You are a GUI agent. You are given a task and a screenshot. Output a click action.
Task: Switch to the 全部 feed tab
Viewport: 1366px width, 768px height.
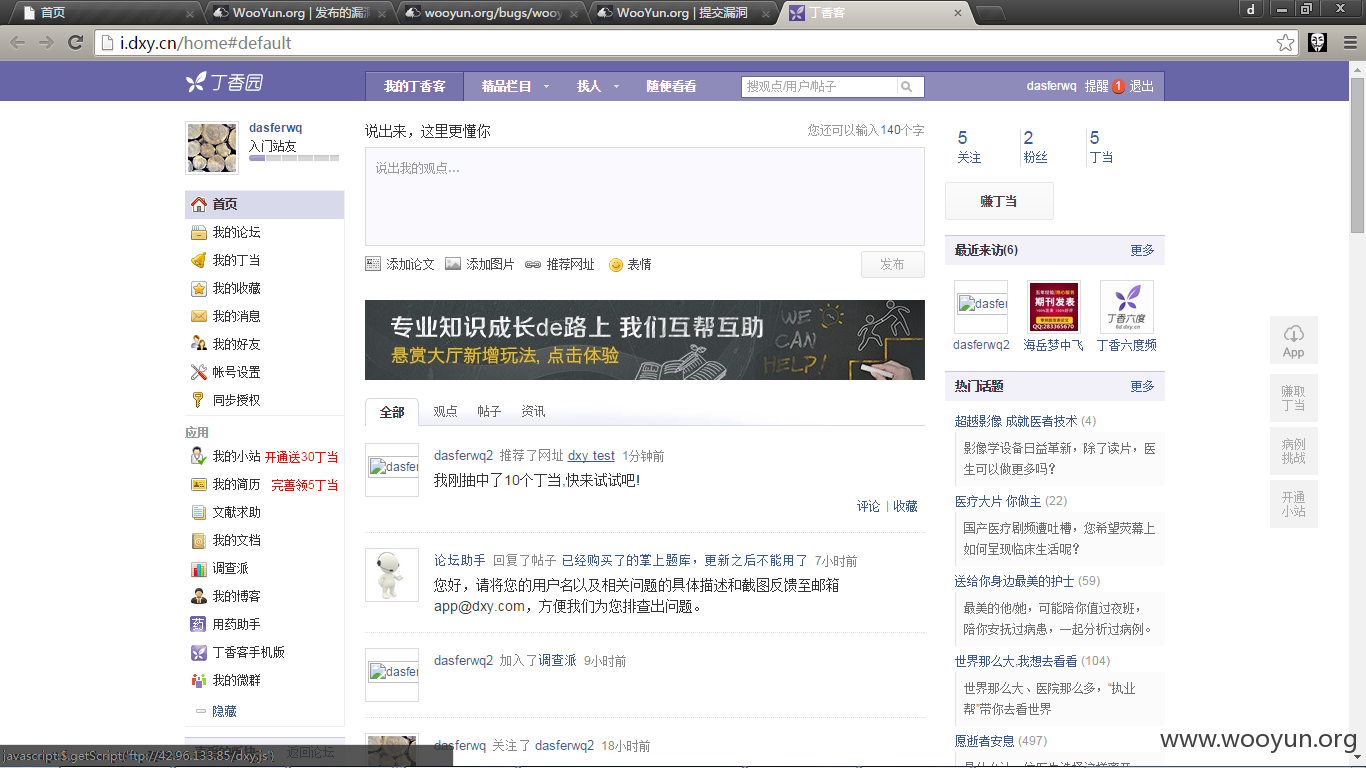click(392, 412)
